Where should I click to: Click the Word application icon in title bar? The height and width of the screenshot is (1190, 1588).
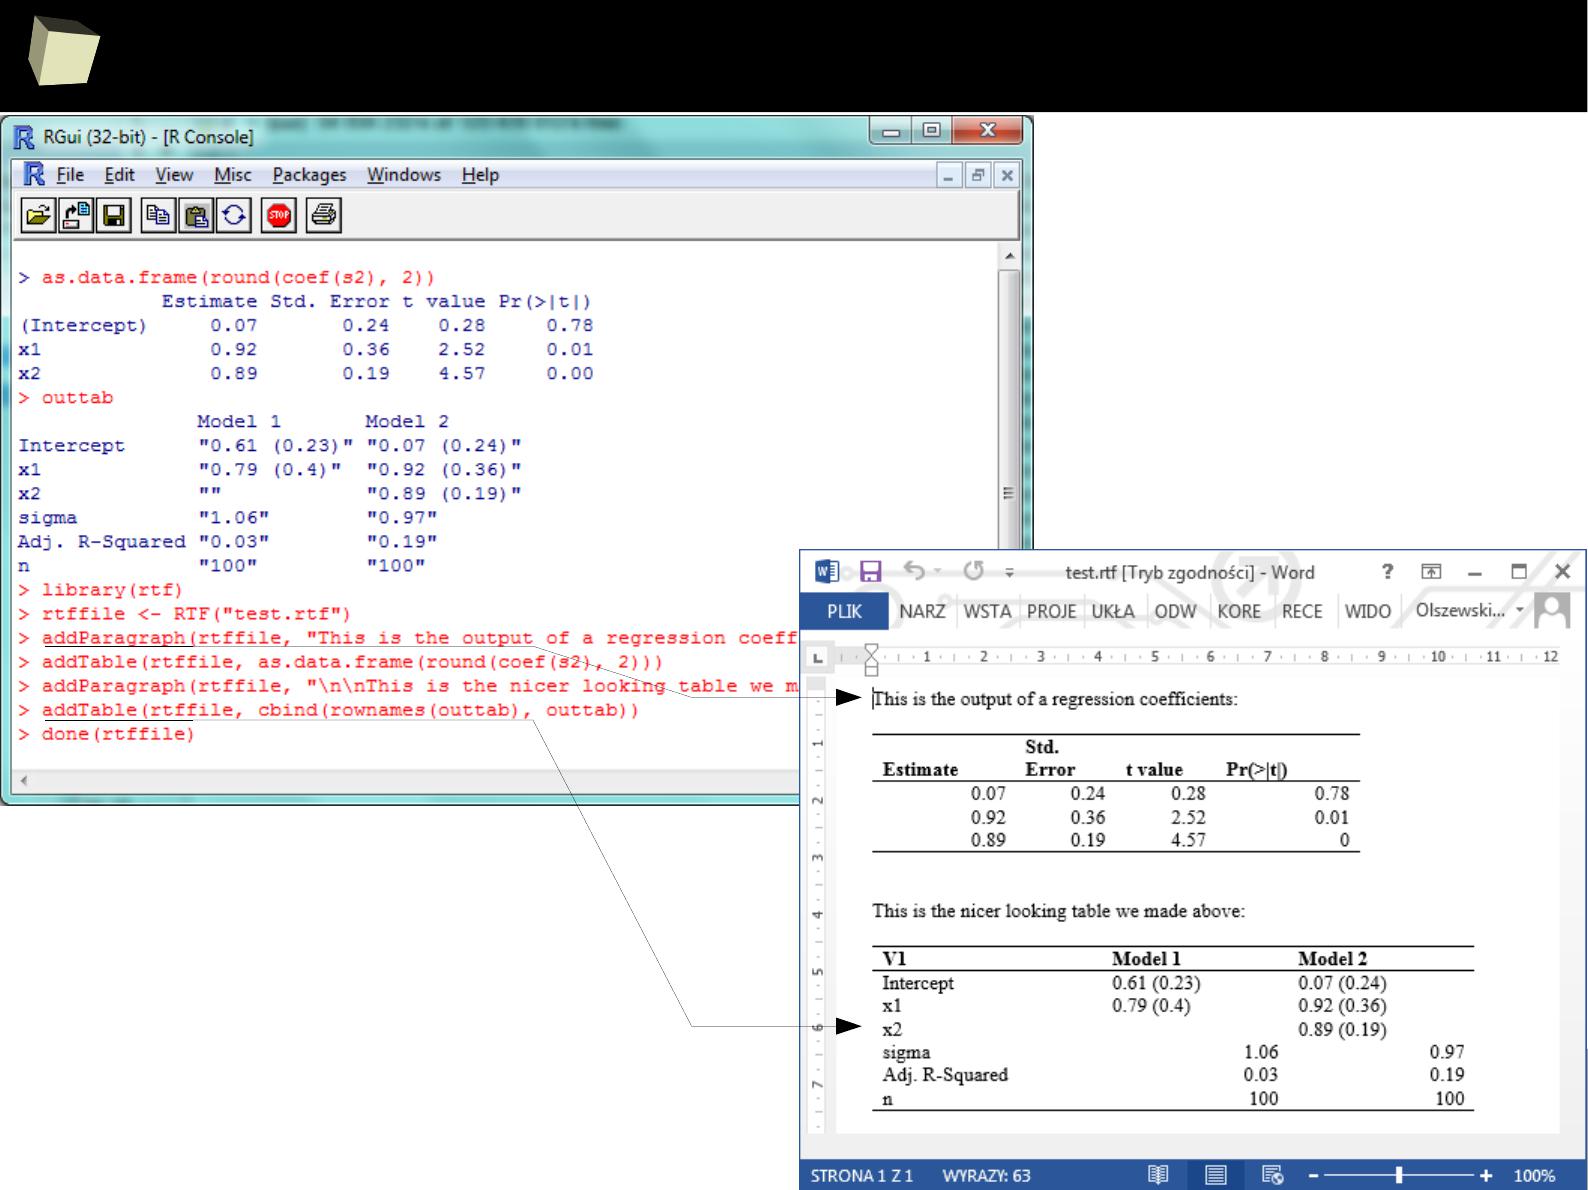tap(827, 572)
